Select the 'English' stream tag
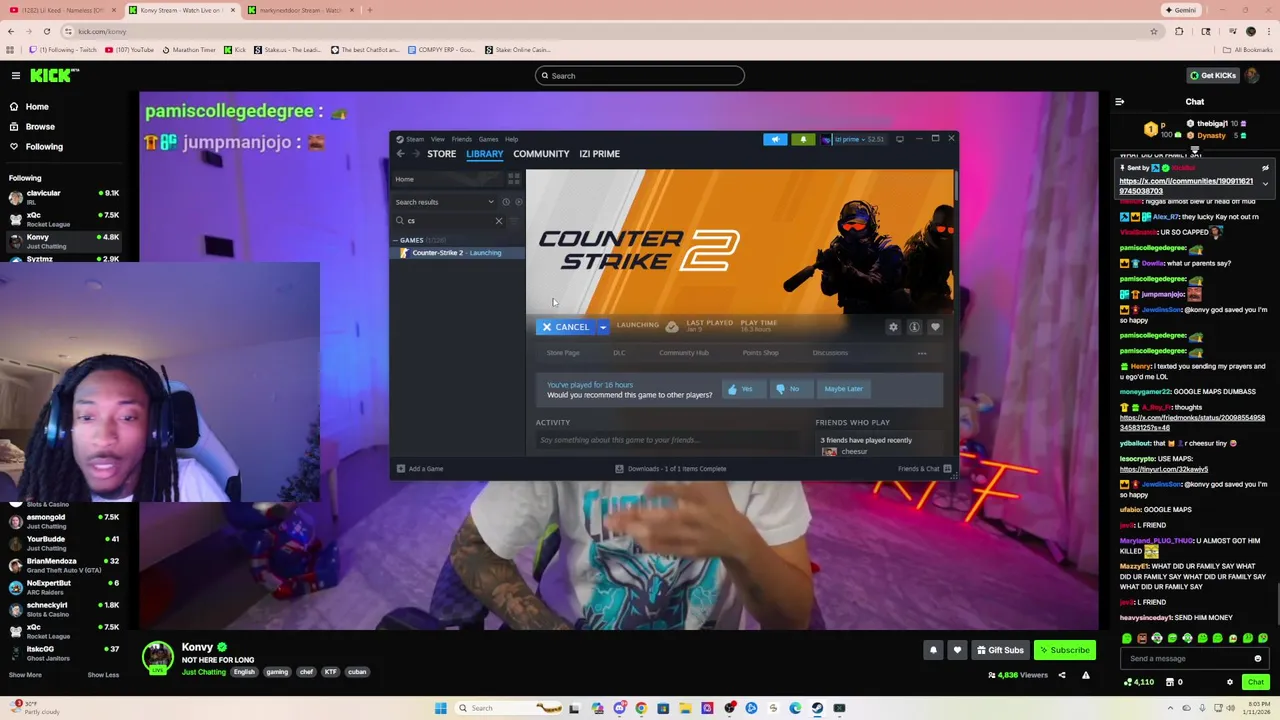This screenshot has height=720, width=1280. 244,672
